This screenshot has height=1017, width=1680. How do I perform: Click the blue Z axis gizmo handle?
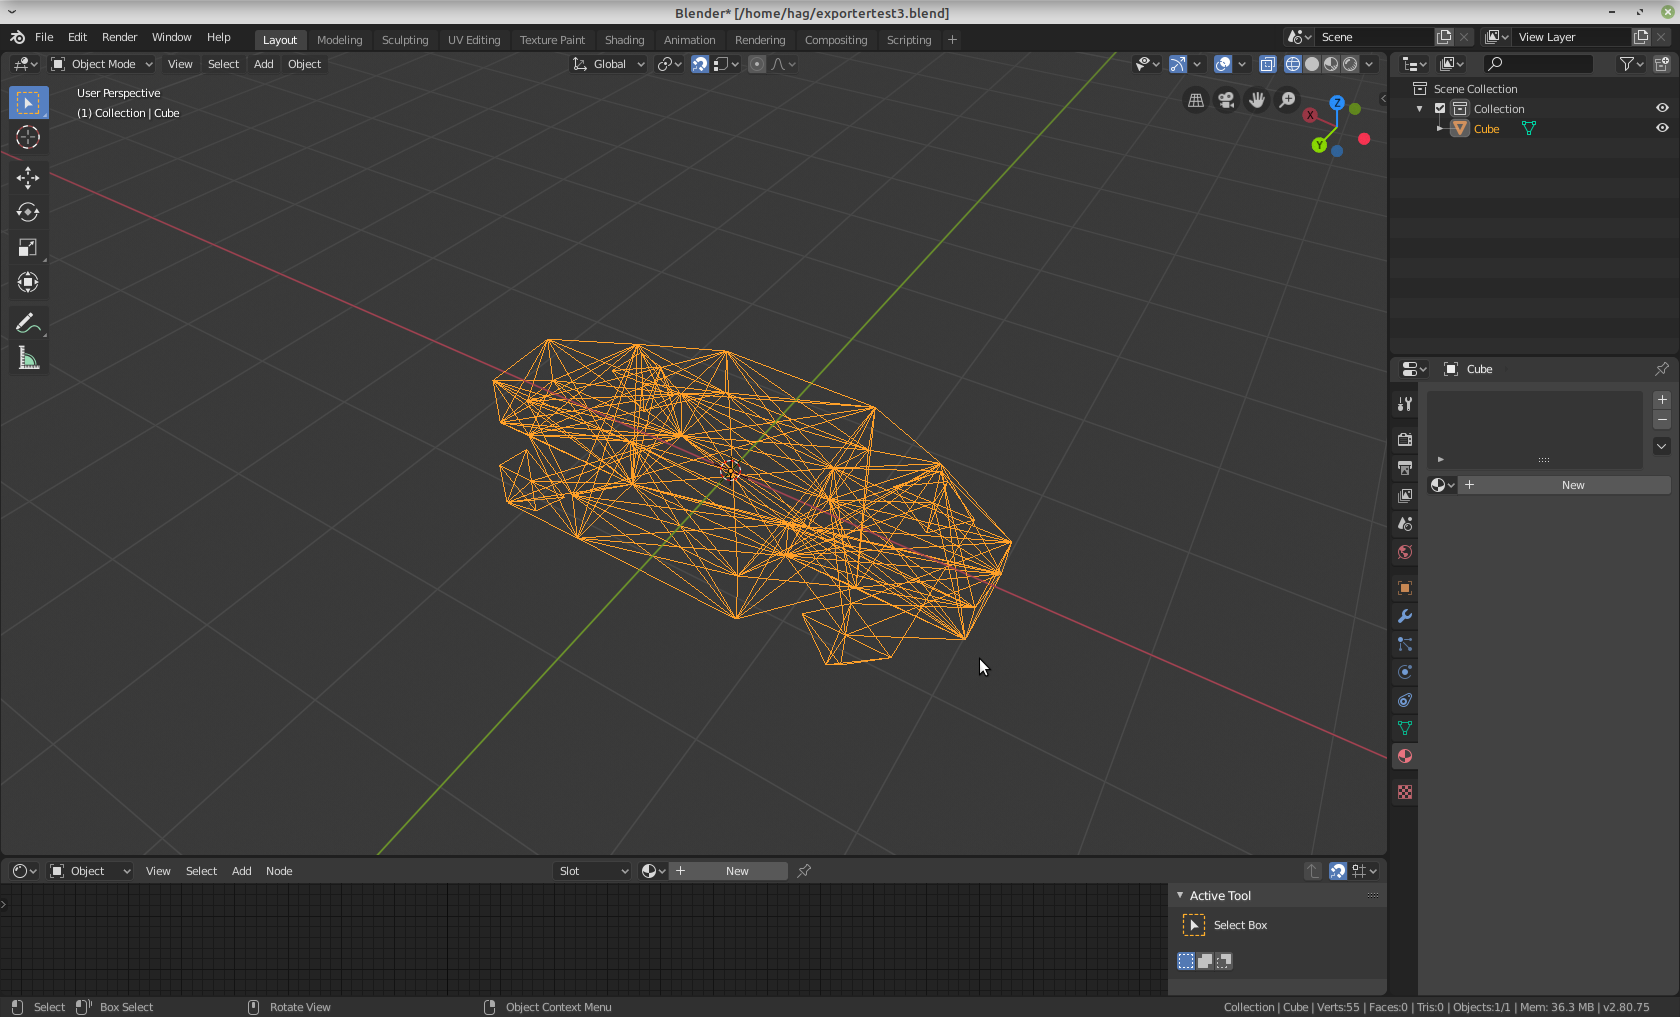[x=1337, y=103]
